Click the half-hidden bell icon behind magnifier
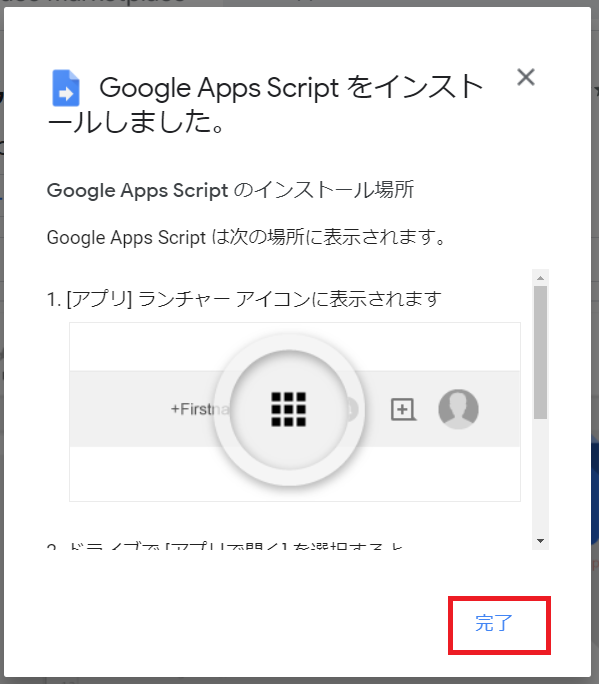599x684 pixels. (x=351, y=409)
